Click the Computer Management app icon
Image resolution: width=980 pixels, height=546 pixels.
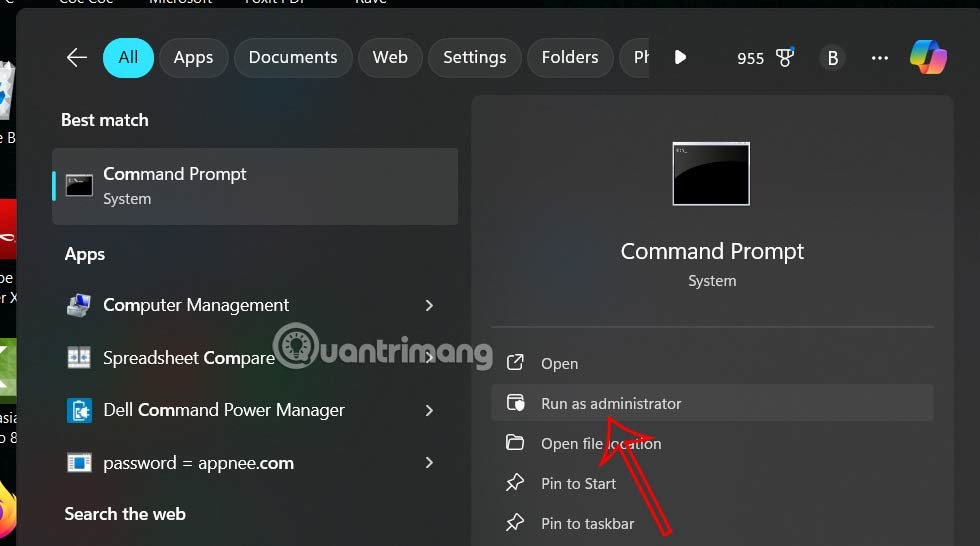[79, 306]
